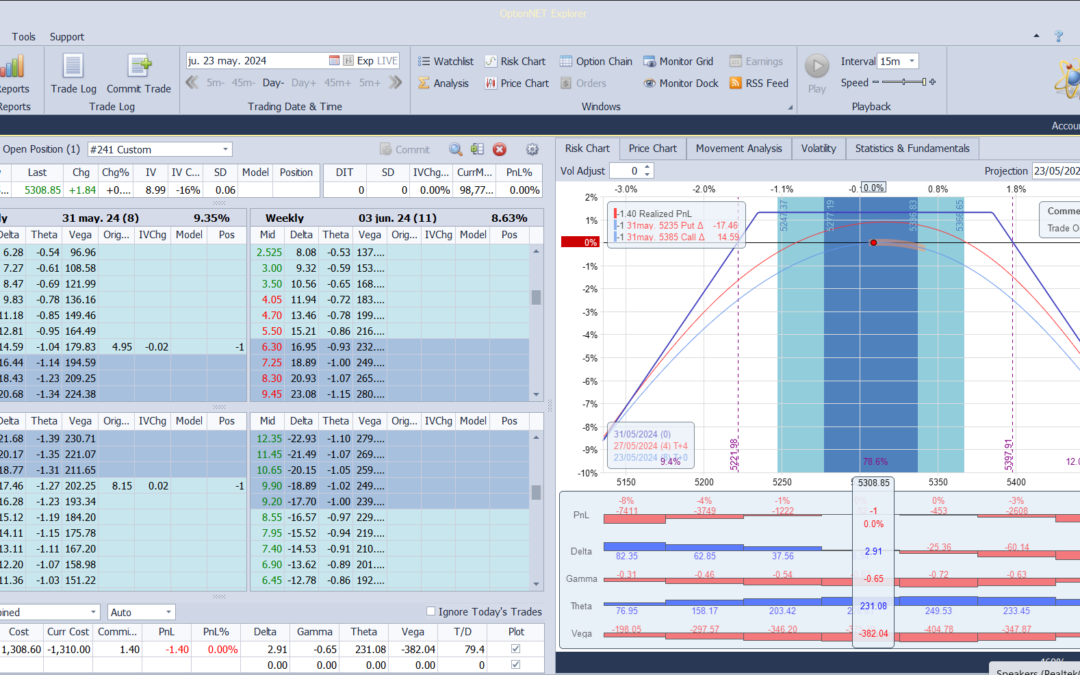The width and height of the screenshot is (1080, 675).
Task: Click the magnifier icon beside Commit
Action: click(x=456, y=149)
